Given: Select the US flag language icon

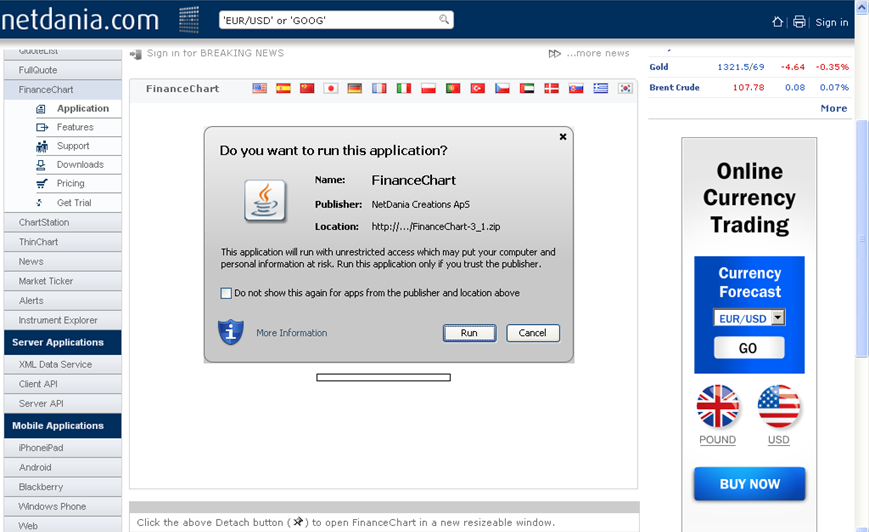Looking at the screenshot, I should pos(259,88).
